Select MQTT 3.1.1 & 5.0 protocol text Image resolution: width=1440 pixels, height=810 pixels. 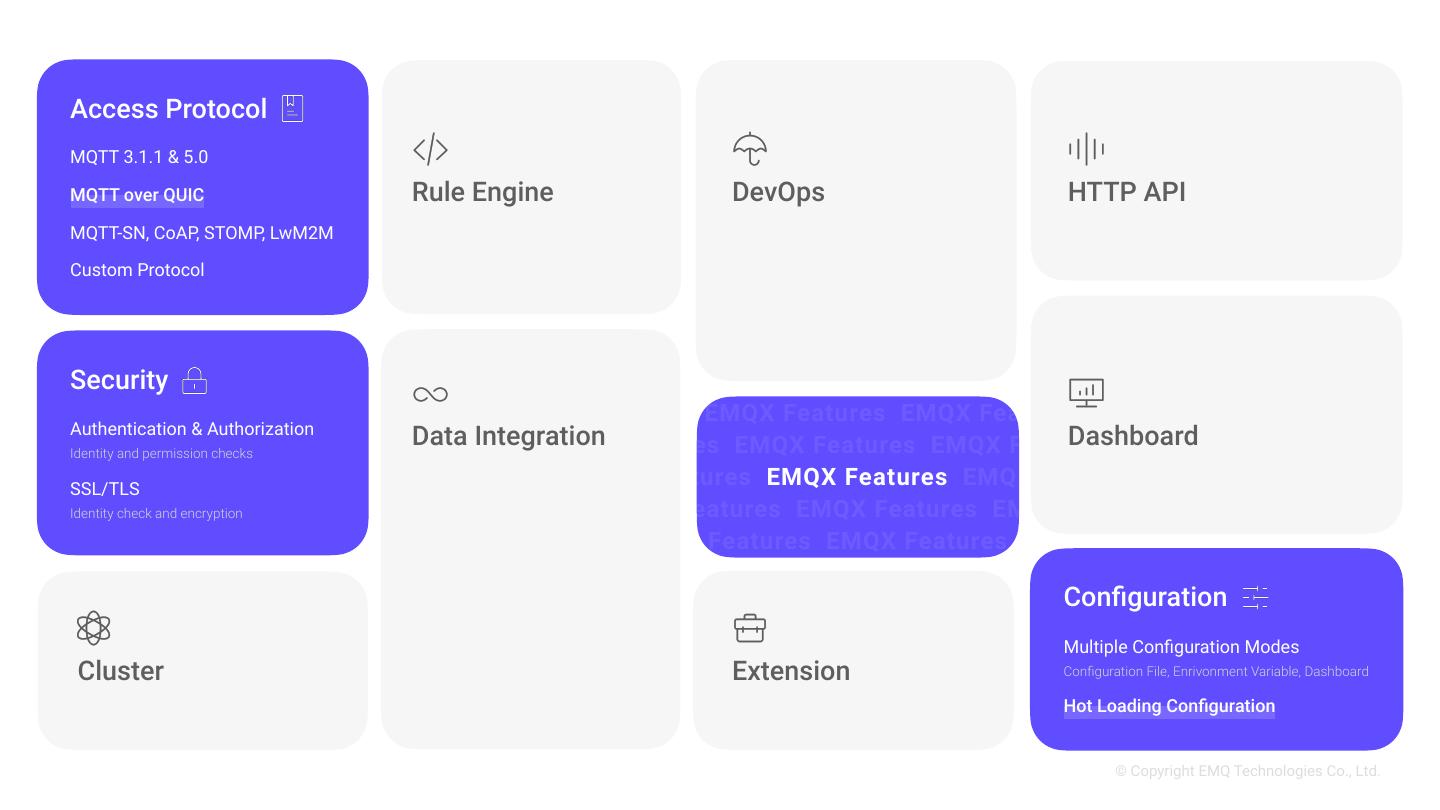(139, 157)
